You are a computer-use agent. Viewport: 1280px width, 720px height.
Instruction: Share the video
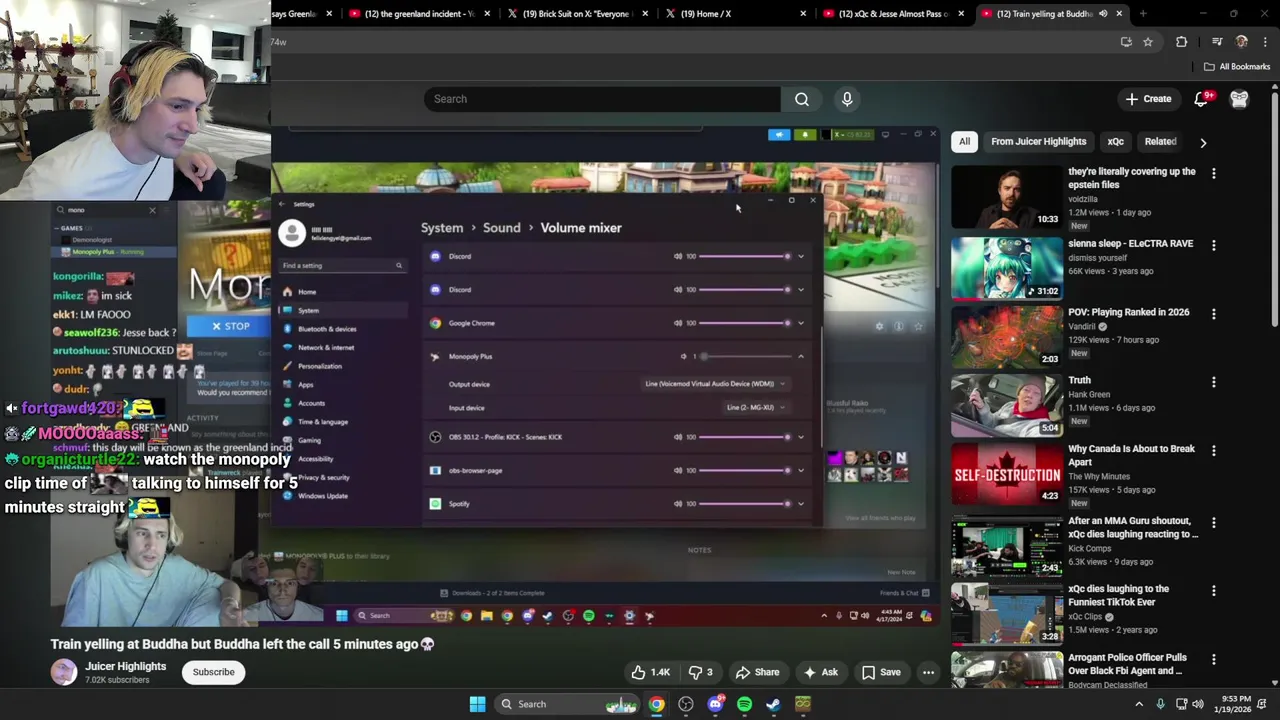[x=756, y=672]
